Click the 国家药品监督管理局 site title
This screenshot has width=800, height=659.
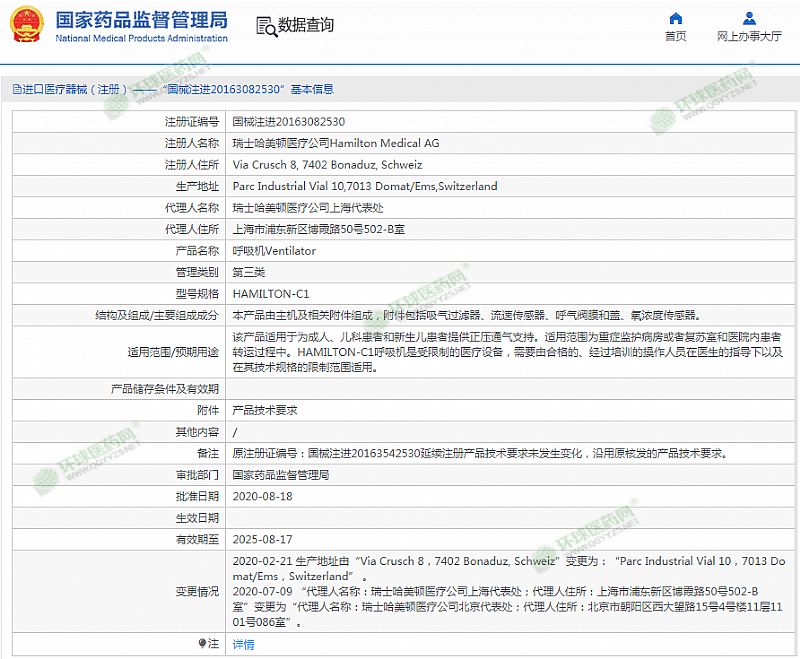click(x=141, y=20)
